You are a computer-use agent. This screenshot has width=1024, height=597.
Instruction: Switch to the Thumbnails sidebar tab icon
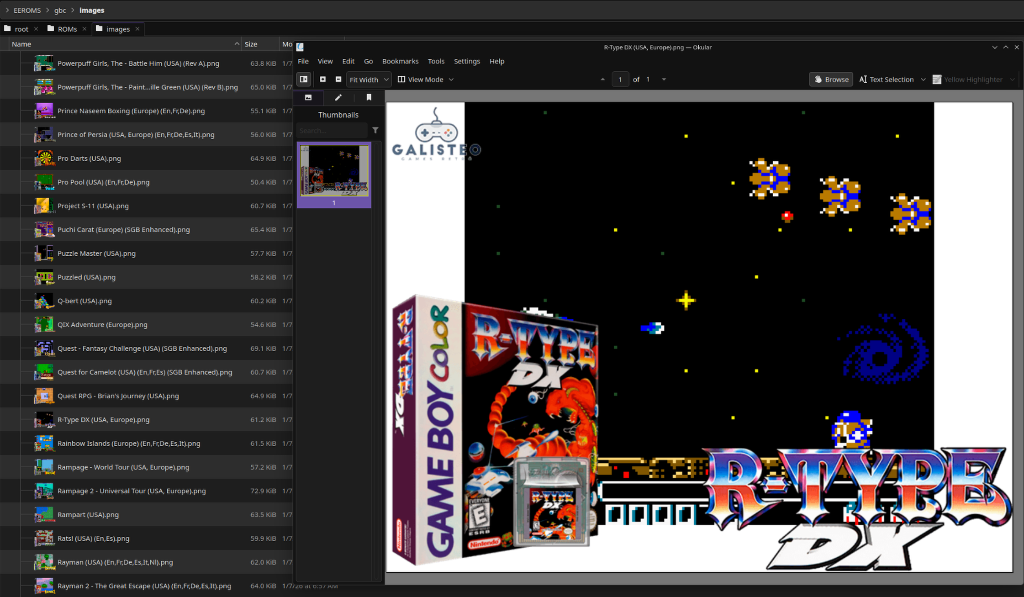(308, 97)
